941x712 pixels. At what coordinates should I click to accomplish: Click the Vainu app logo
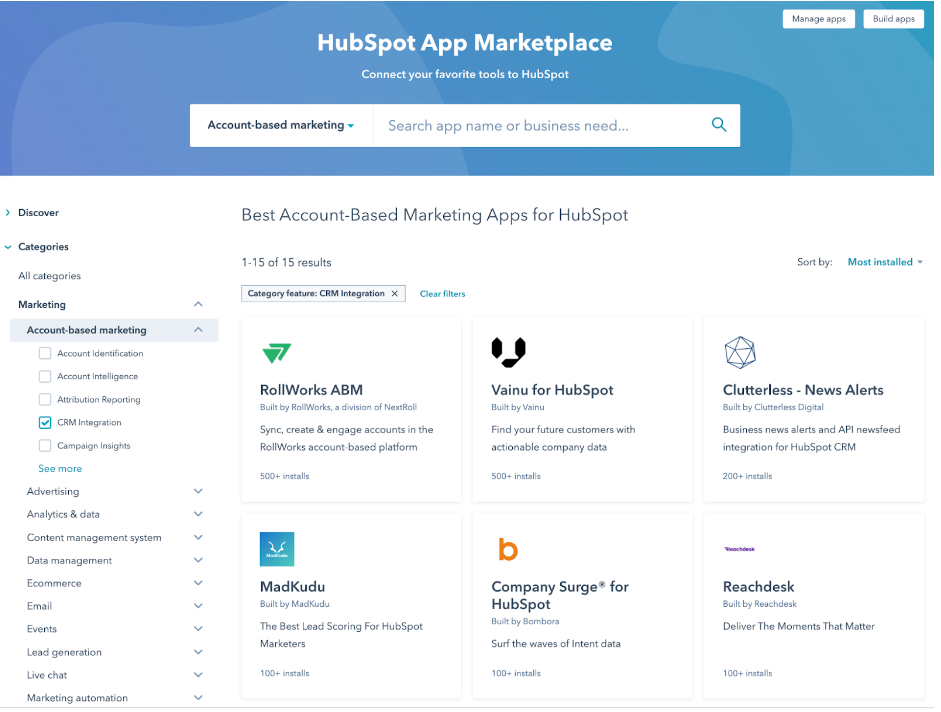[508, 352]
